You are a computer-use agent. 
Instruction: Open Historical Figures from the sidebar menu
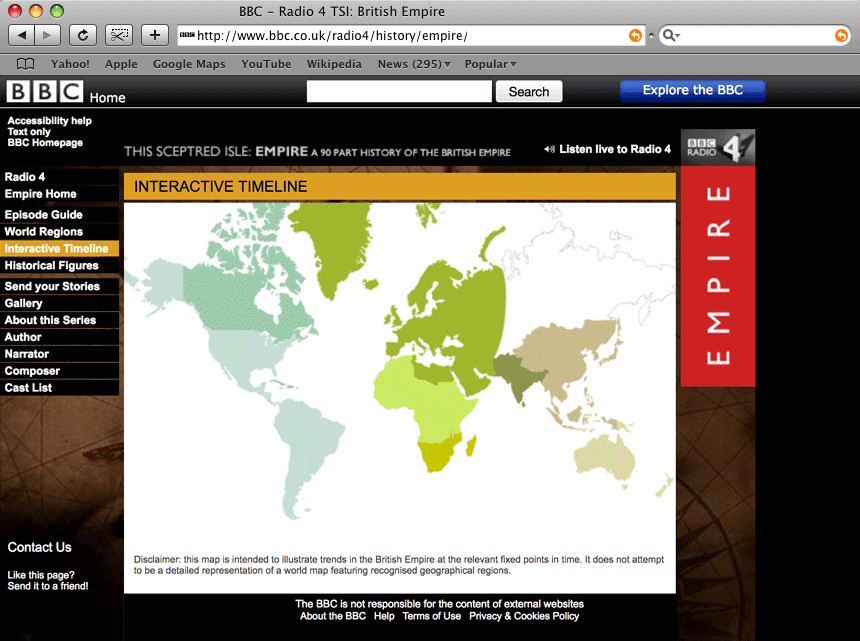[52, 266]
